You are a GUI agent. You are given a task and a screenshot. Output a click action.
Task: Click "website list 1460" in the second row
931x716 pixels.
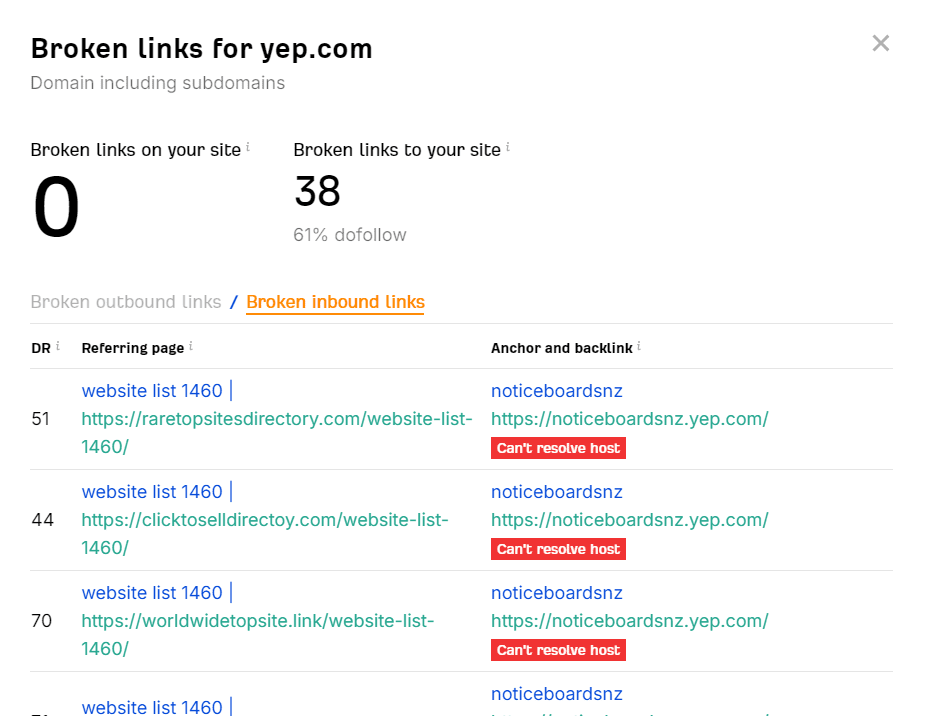click(x=154, y=491)
